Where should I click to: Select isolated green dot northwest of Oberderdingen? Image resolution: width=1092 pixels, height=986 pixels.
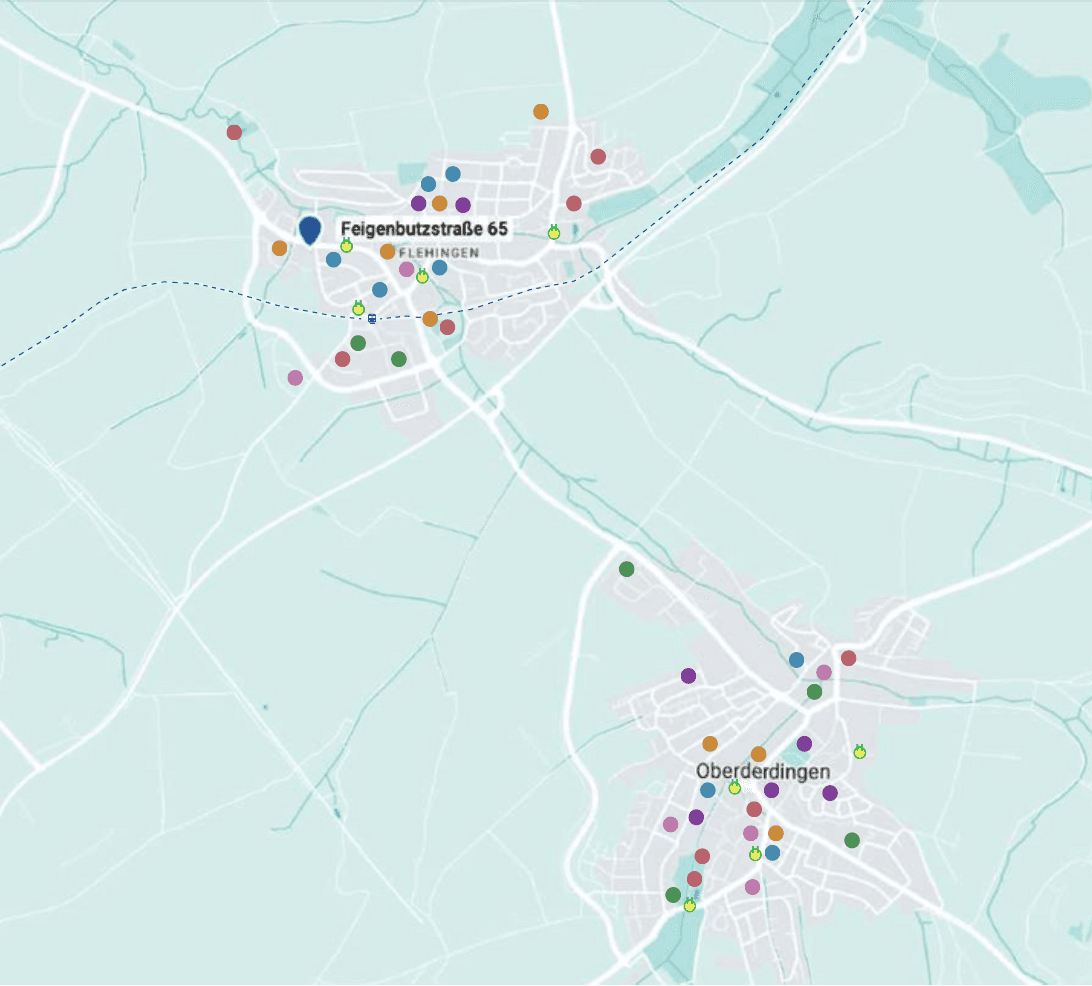pos(626,569)
